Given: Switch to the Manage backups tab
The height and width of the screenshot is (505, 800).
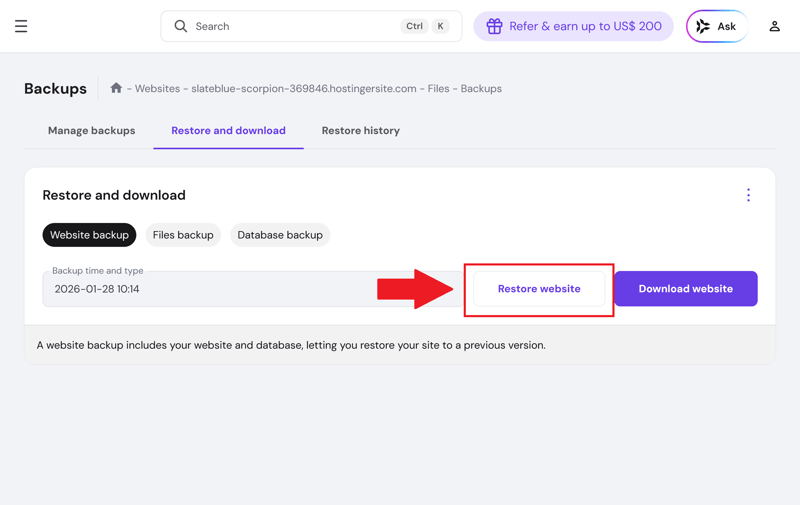Looking at the screenshot, I should coord(91,131).
